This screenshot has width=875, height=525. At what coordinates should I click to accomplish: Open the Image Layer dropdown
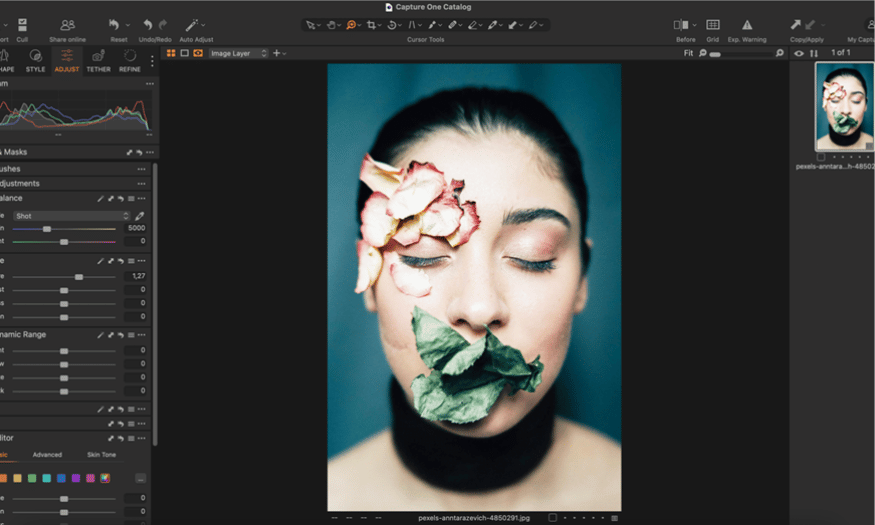click(x=238, y=53)
